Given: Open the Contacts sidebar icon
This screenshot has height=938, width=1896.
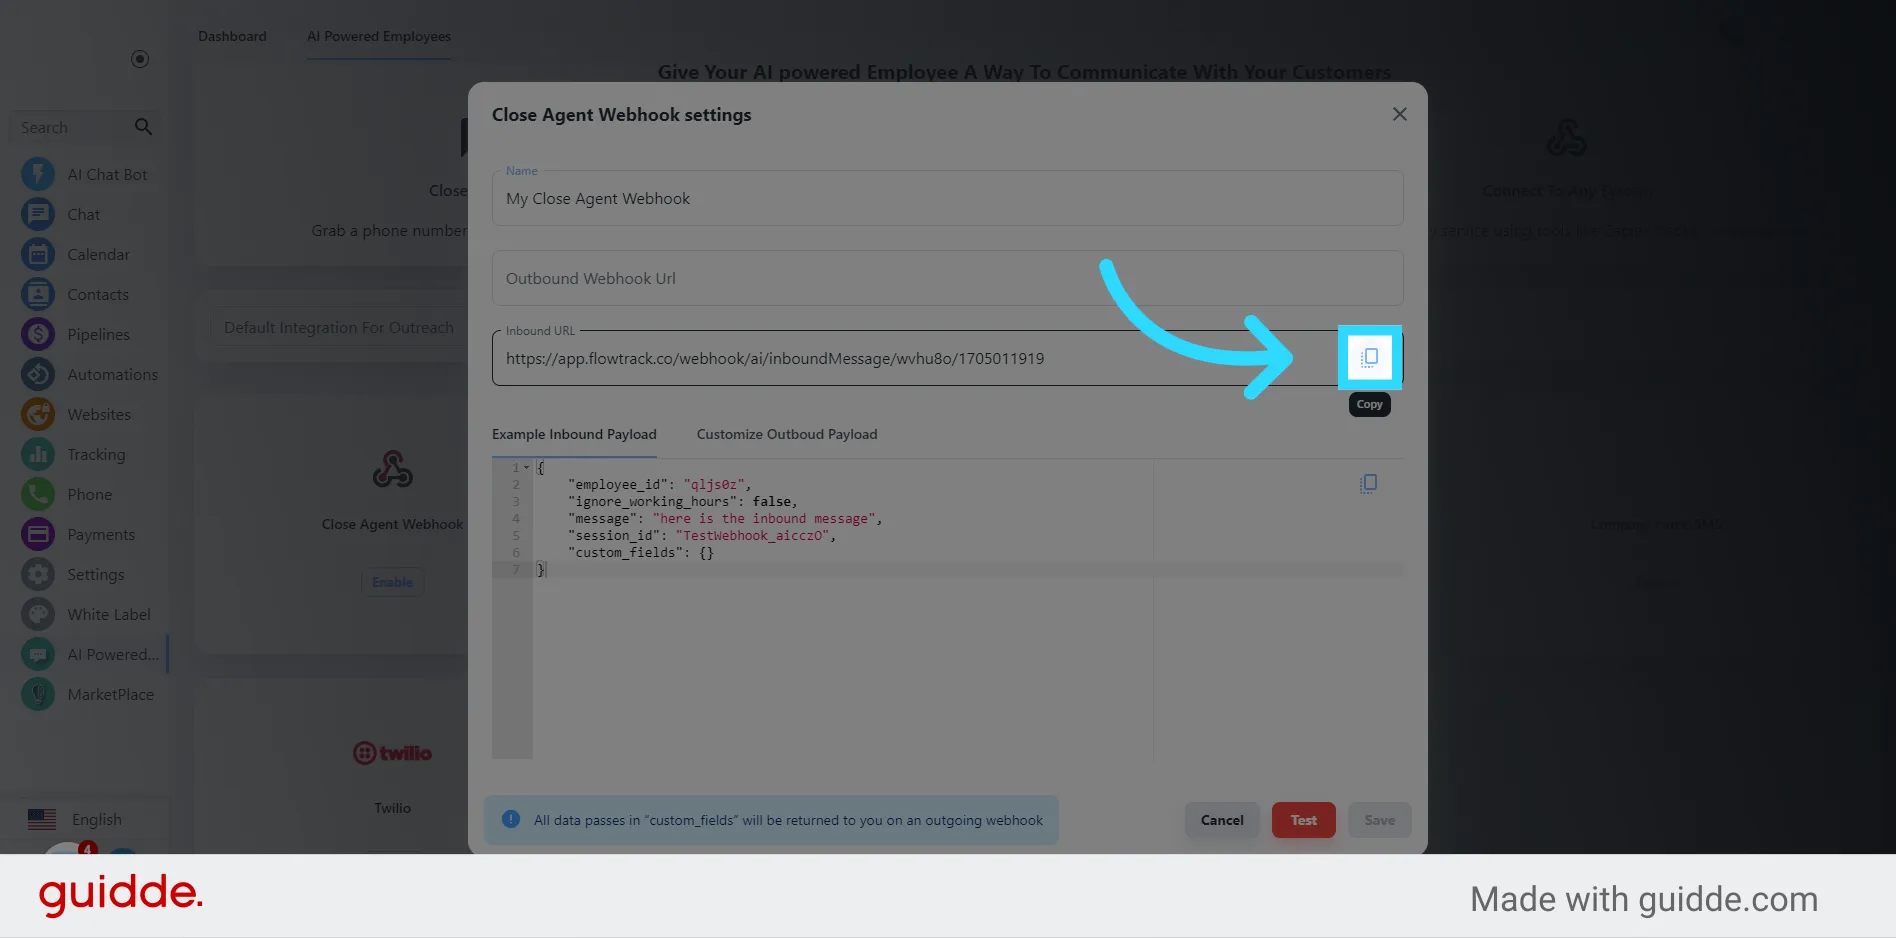Looking at the screenshot, I should (x=38, y=294).
